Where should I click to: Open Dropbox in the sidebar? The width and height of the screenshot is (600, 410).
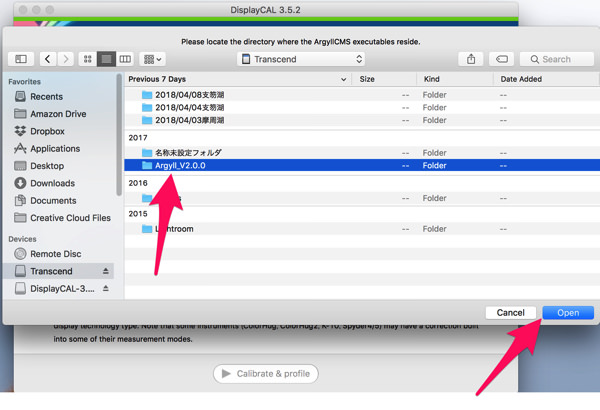point(47,131)
